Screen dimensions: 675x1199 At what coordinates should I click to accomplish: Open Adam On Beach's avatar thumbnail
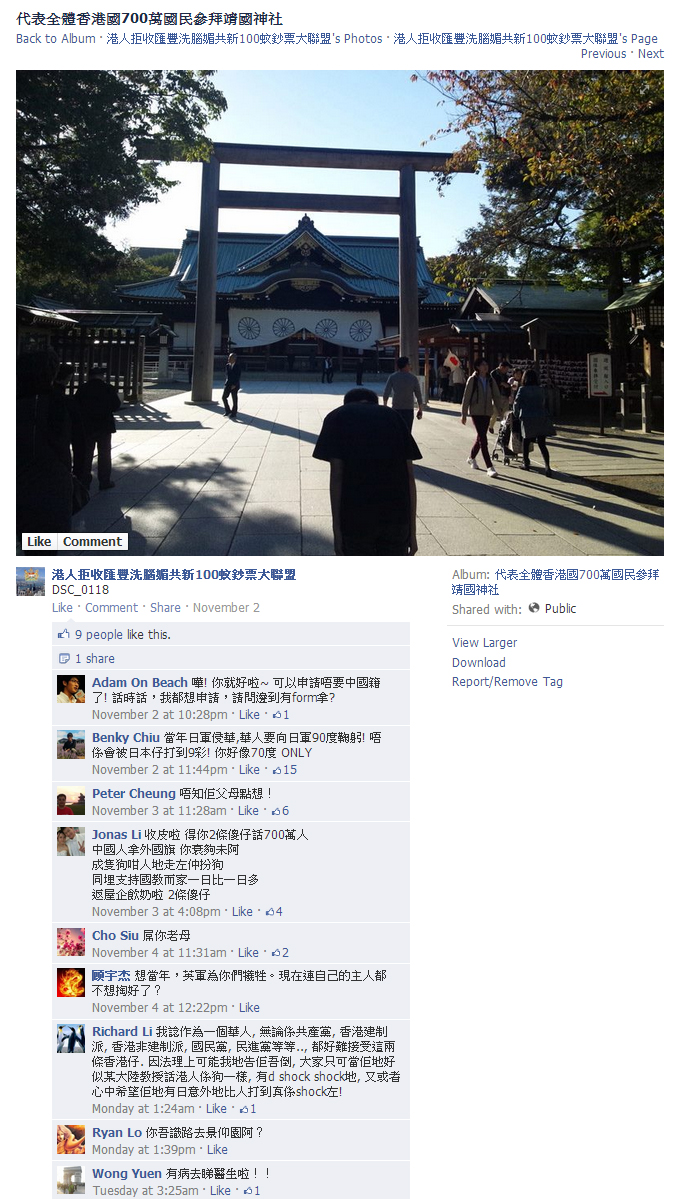(70, 689)
